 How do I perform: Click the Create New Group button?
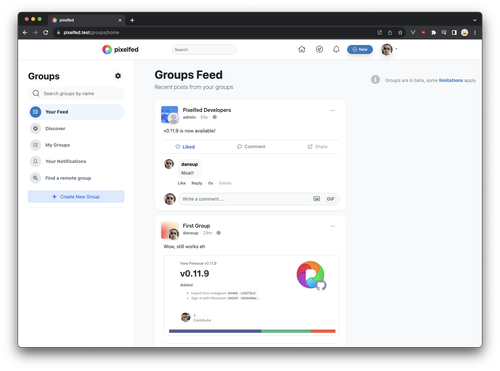point(76,197)
